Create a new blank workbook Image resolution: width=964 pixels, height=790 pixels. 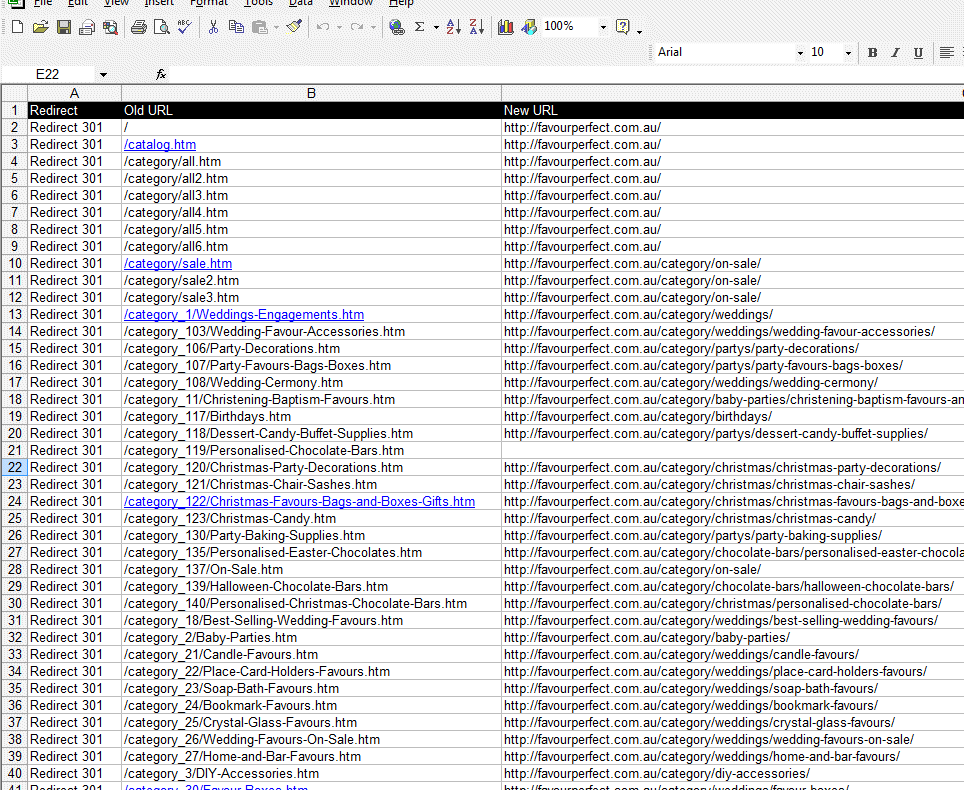click(x=18, y=27)
